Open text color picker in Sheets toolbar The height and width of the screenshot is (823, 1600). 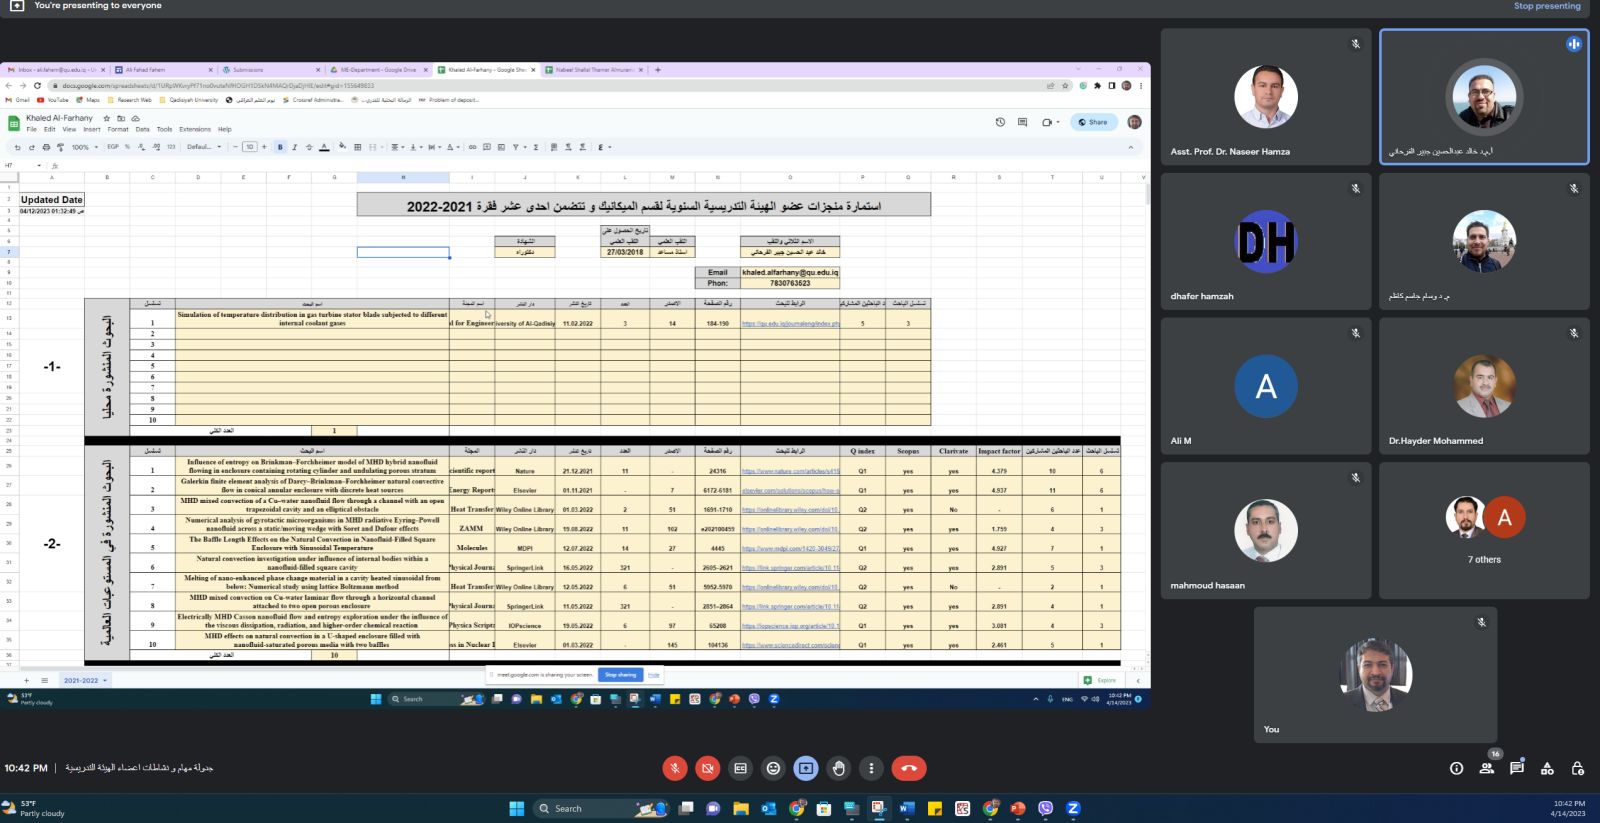[x=324, y=147]
